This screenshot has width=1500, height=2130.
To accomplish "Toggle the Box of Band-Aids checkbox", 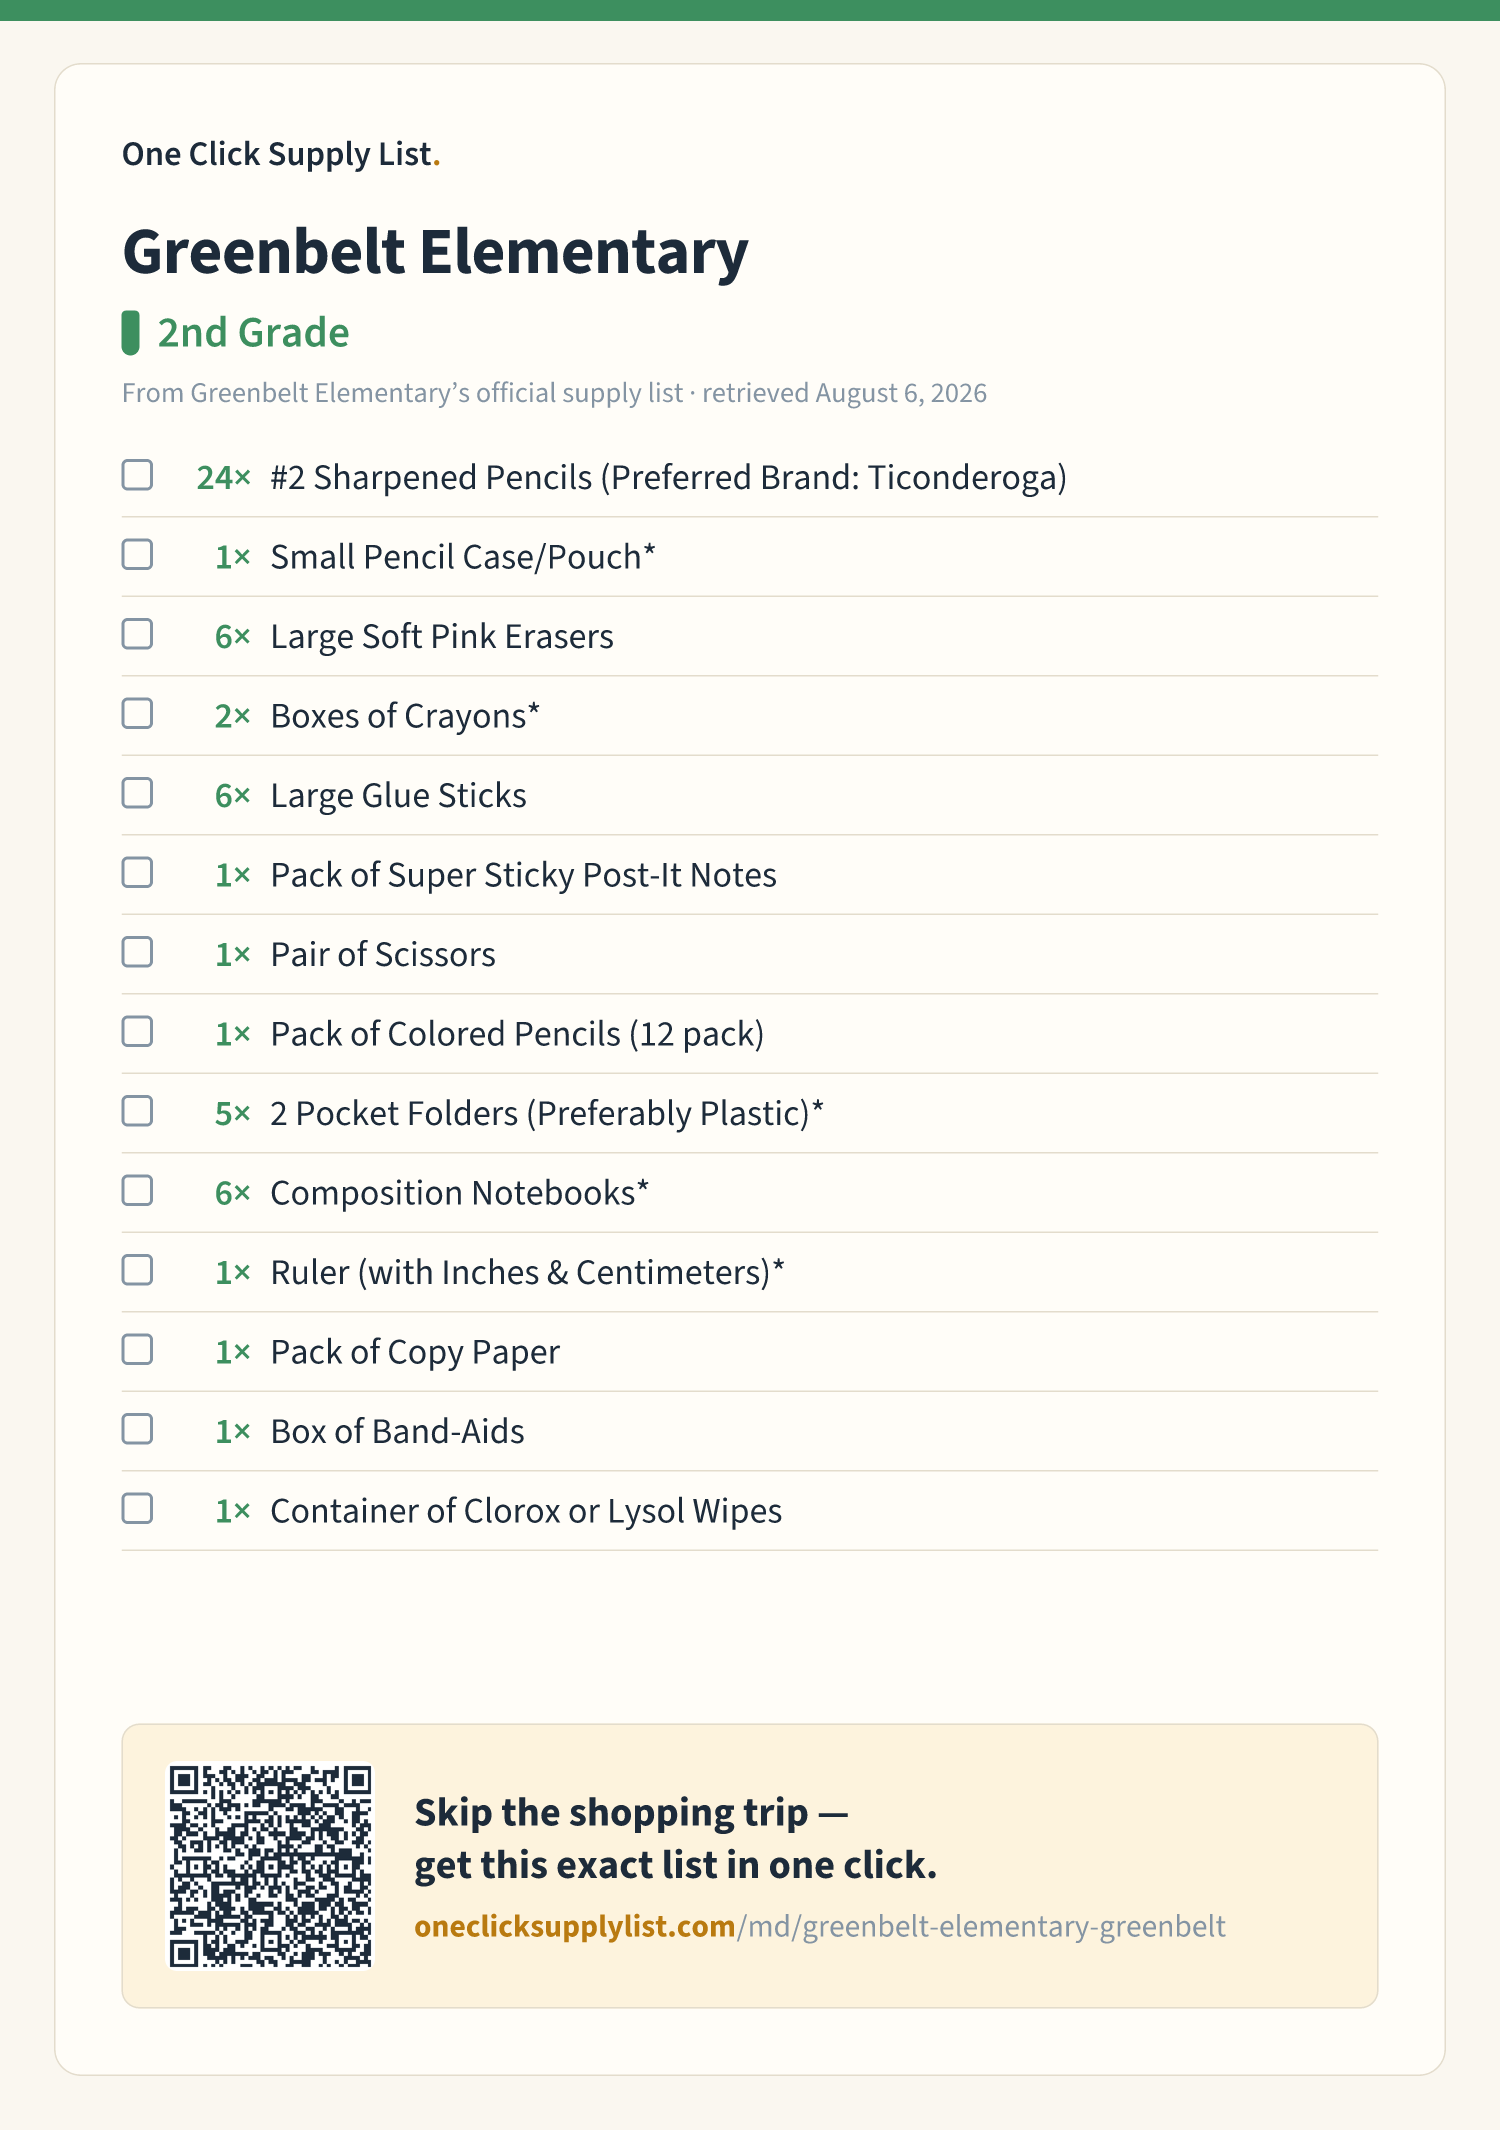I will (137, 1429).
